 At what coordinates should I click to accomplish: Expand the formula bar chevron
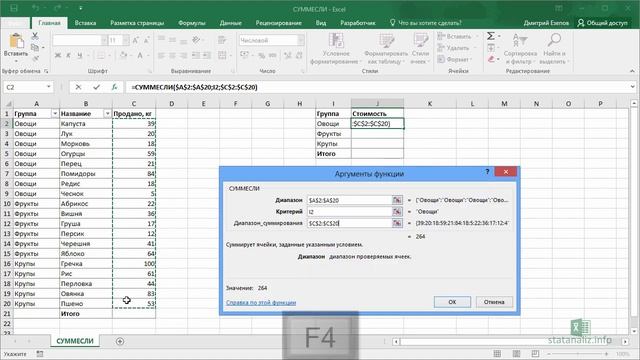(633, 87)
